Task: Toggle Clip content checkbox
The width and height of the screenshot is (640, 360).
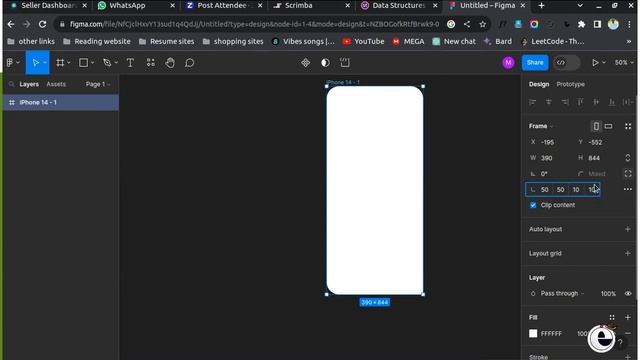Action: tap(533, 205)
